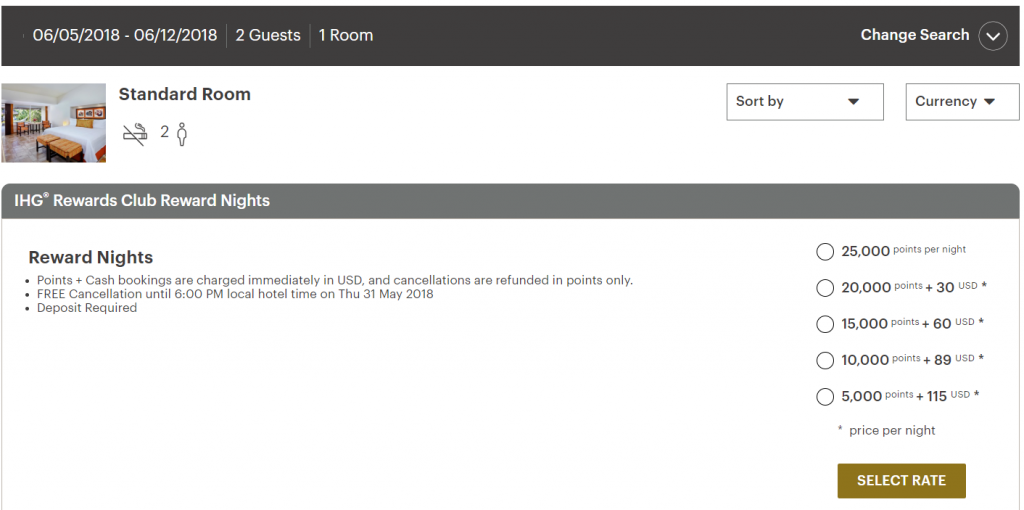Choose the 20,000 points + 30 USD rate
1024x510 pixels.
825,288
